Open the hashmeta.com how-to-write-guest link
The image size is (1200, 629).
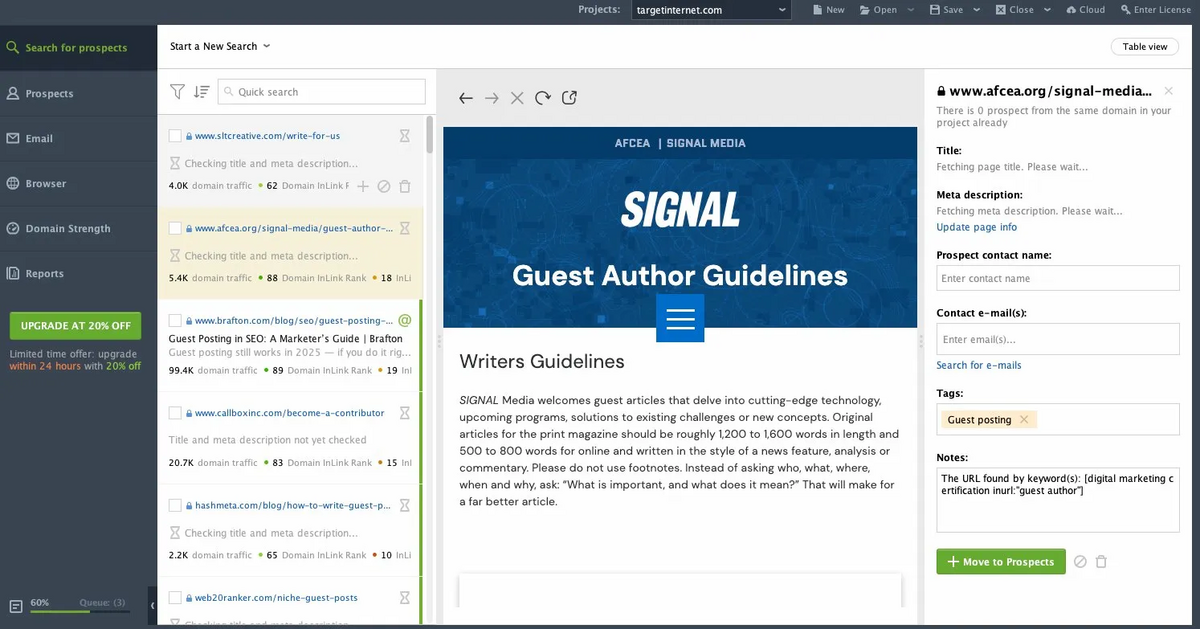point(293,506)
